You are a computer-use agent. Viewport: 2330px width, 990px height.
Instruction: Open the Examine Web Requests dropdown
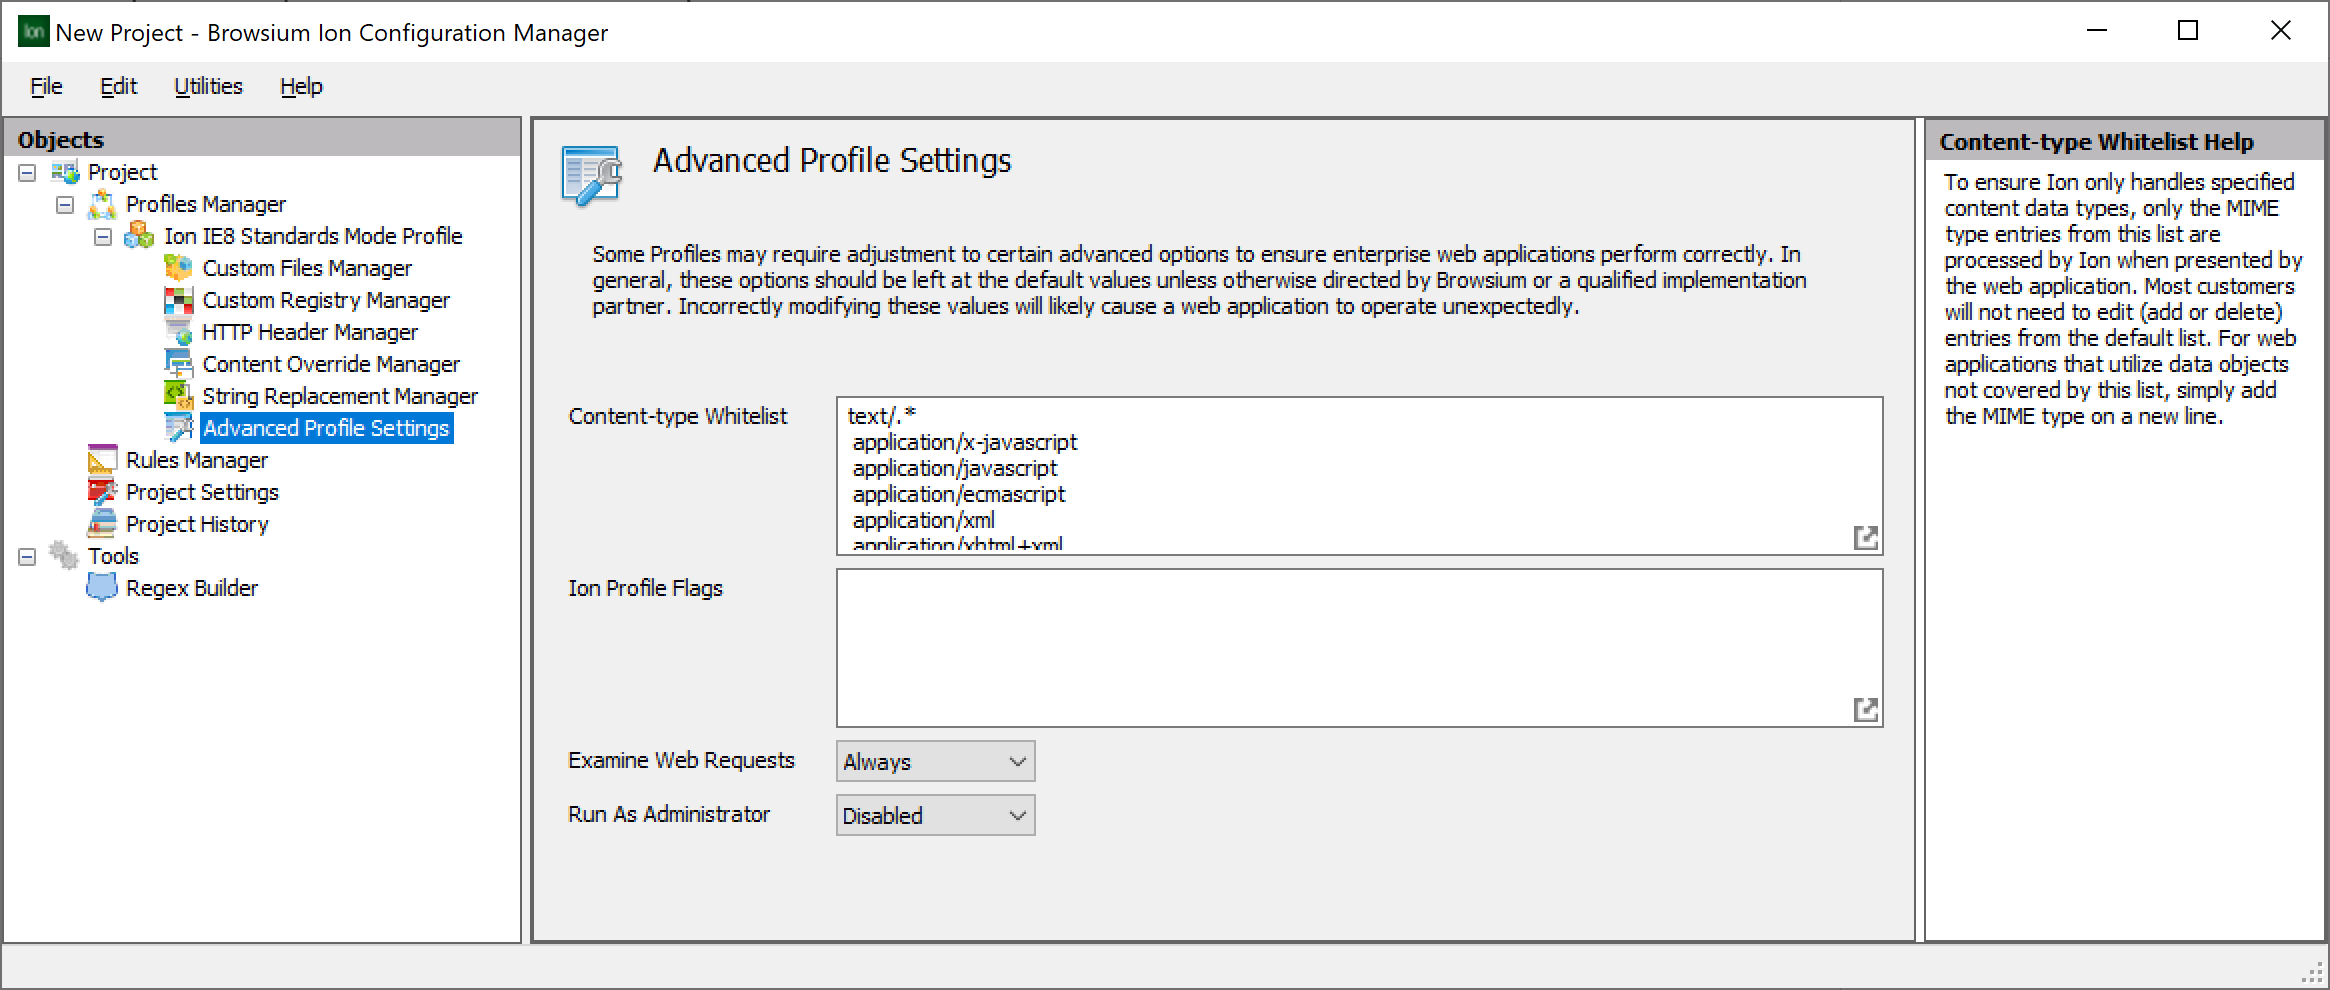click(1014, 760)
